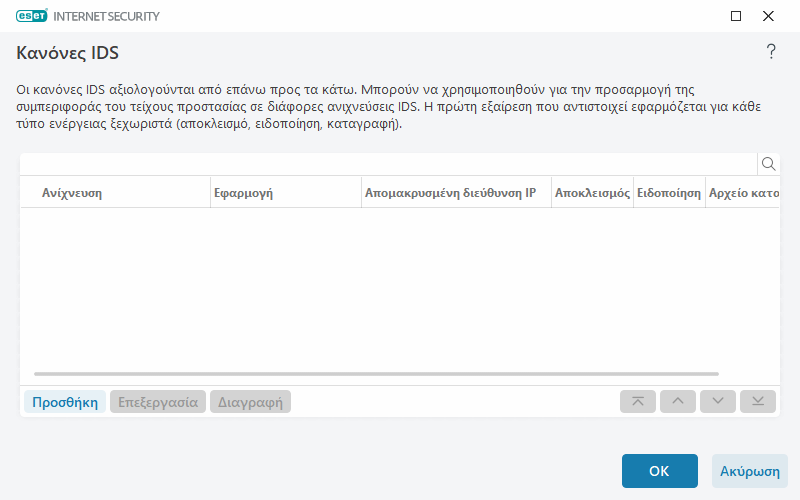
Task: Click the Επεξεργασία edit button
Action: coord(158,402)
